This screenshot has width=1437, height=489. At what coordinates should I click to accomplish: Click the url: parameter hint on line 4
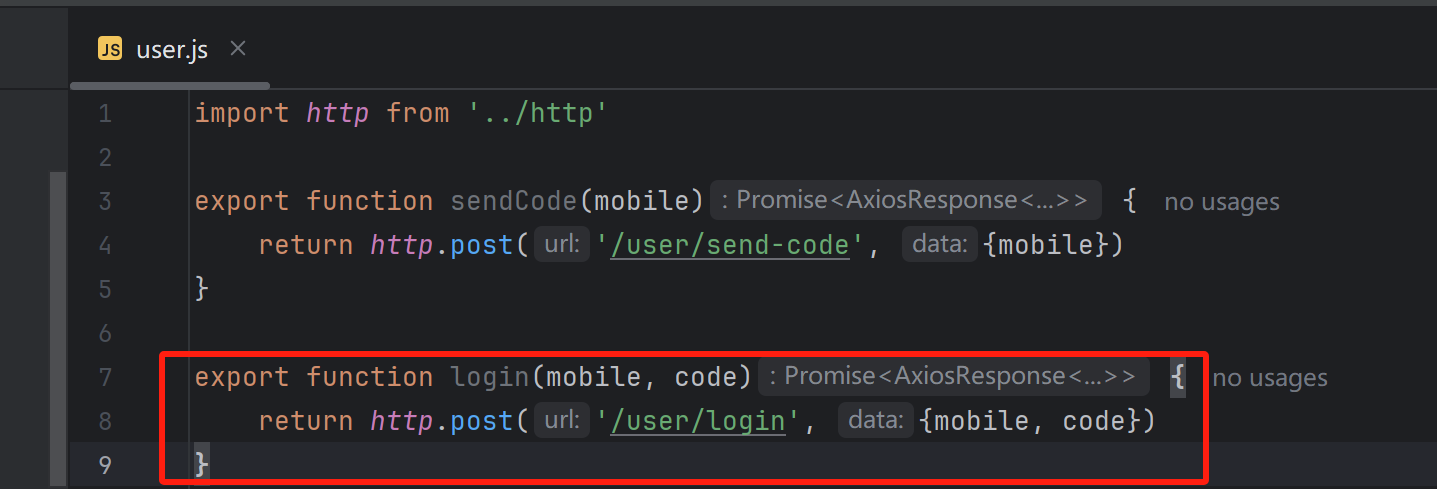[563, 245]
